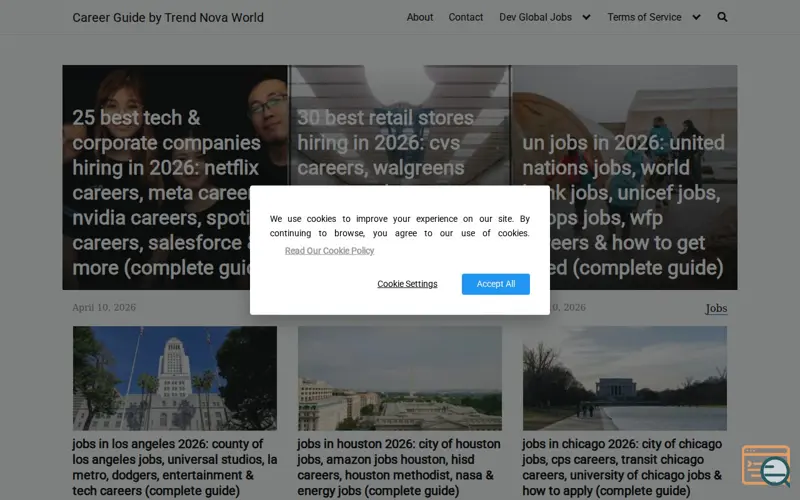Open the Contact menu item
This screenshot has height=500, width=800.
tap(465, 17)
